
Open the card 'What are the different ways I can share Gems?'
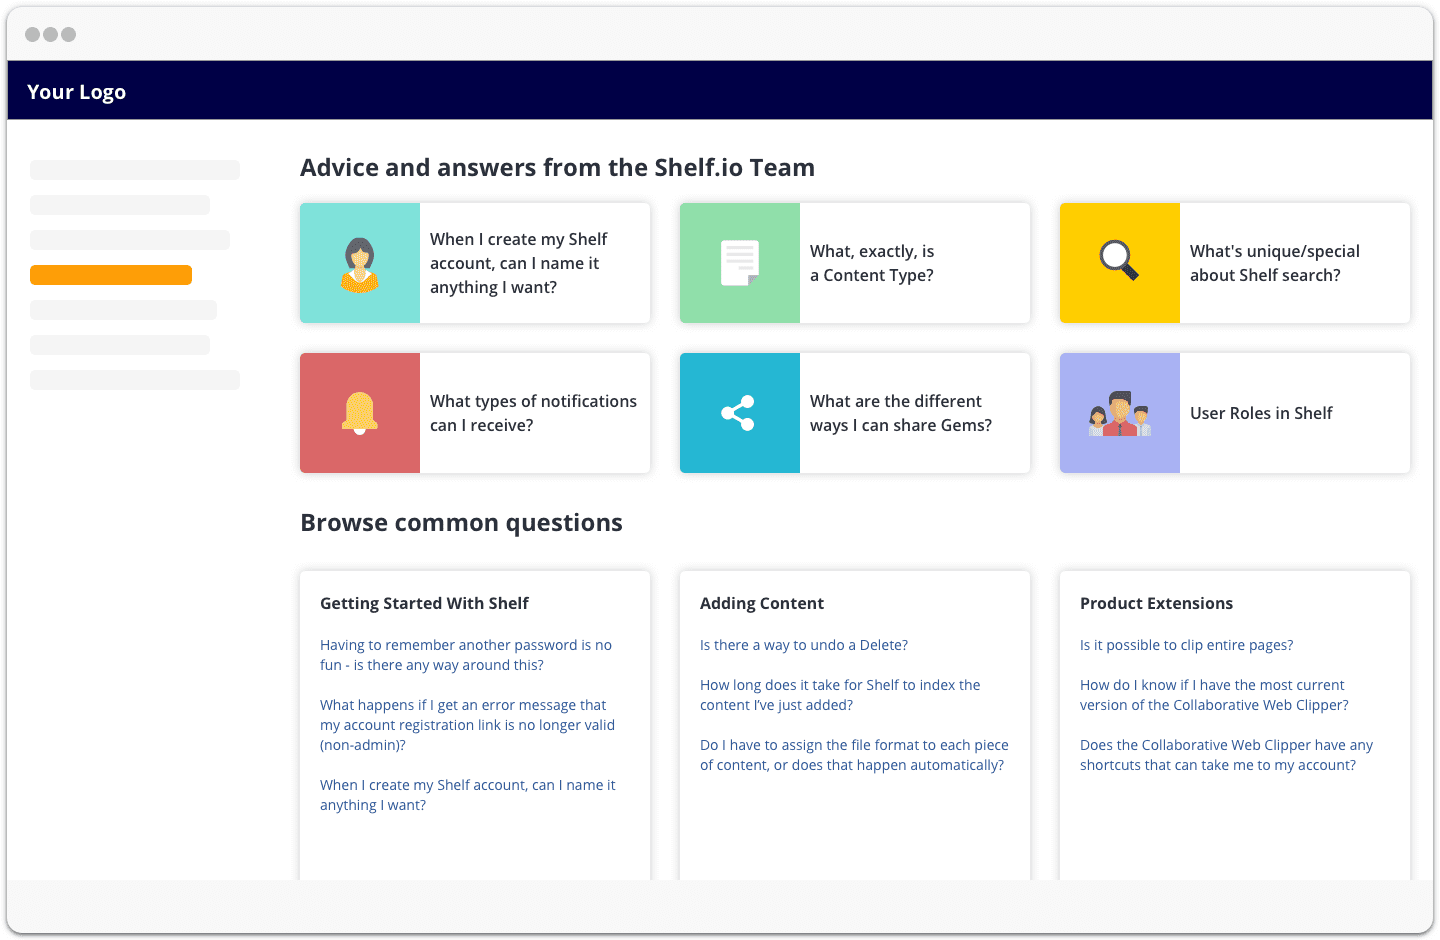tap(855, 413)
